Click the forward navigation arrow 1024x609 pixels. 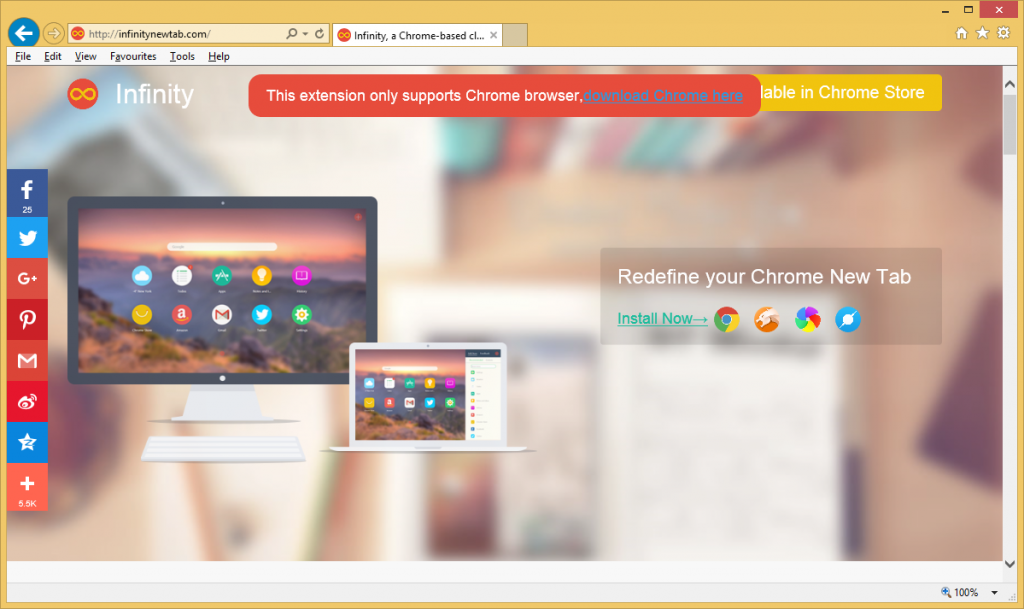coord(54,33)
